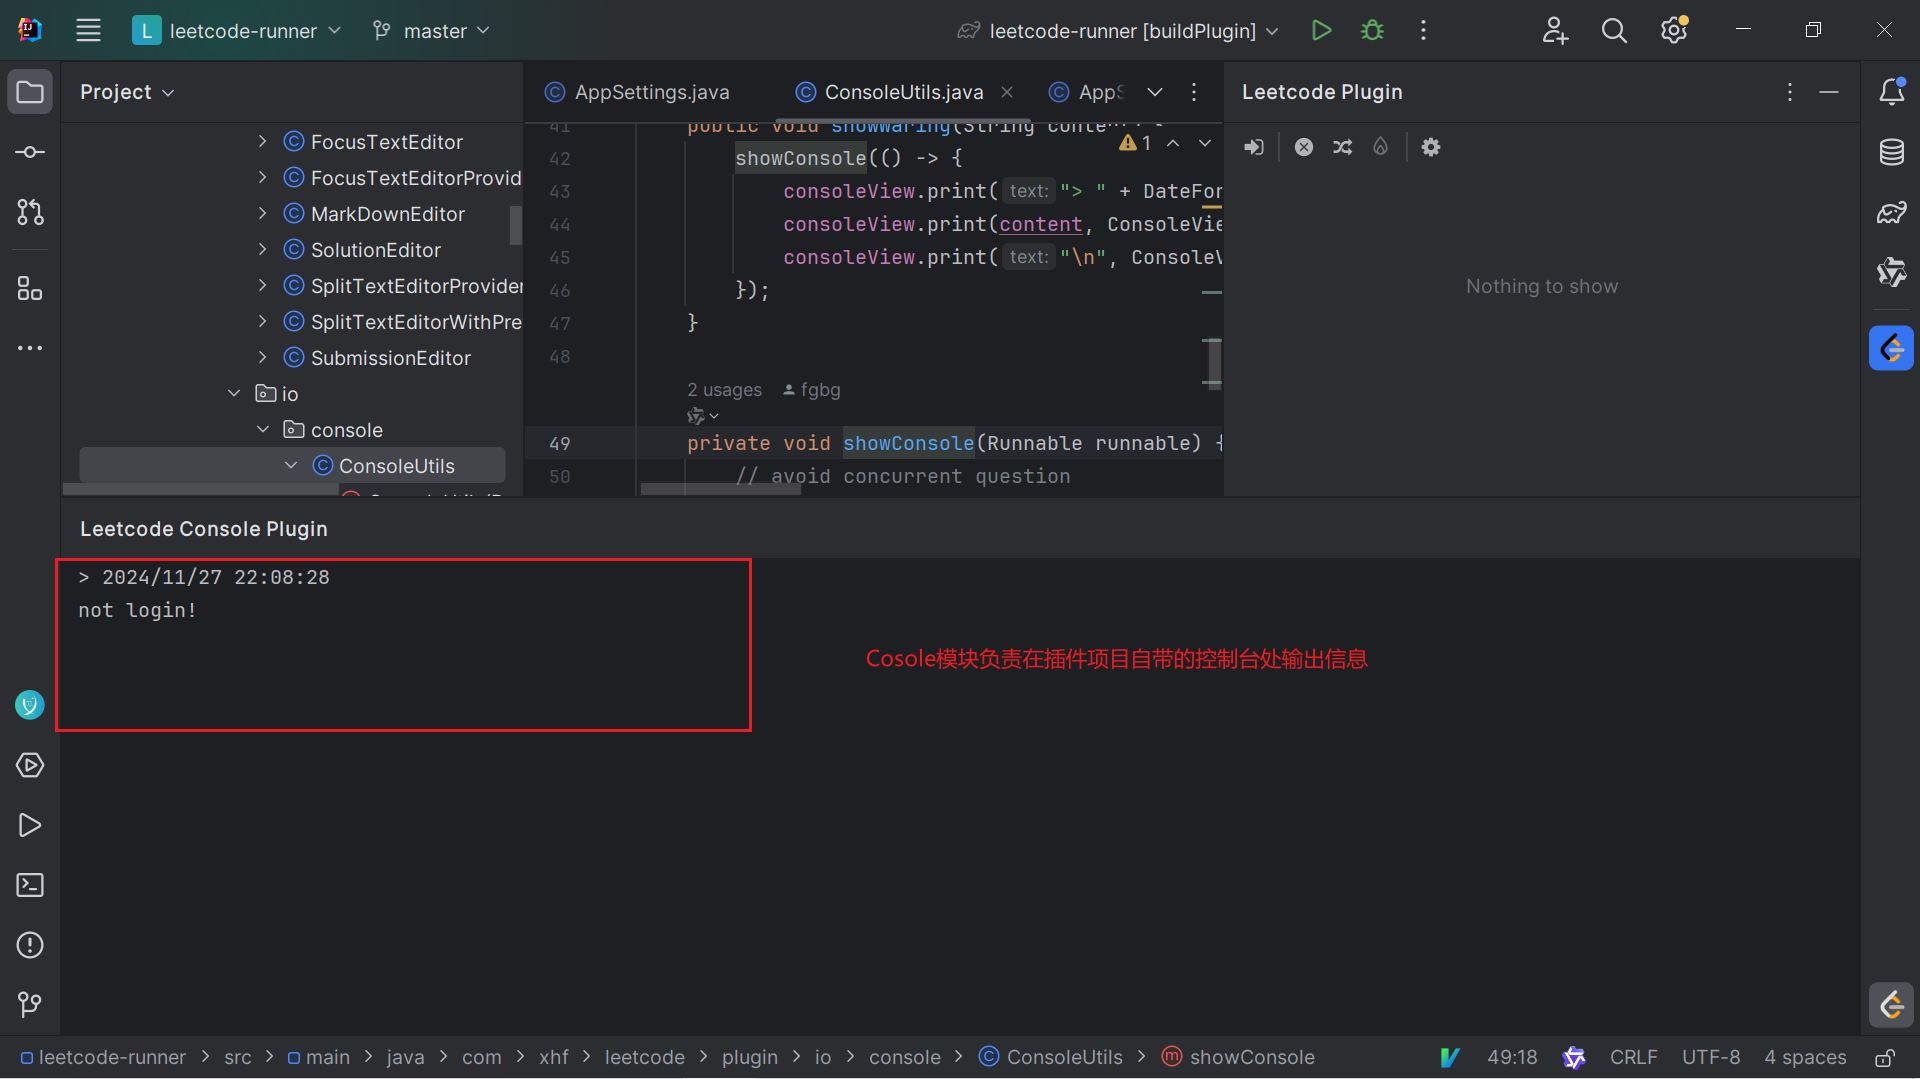Click the read-only lock status icon
Screen dimensions: 1920x1079
pyautogui.click(x=1885, y=1058)
